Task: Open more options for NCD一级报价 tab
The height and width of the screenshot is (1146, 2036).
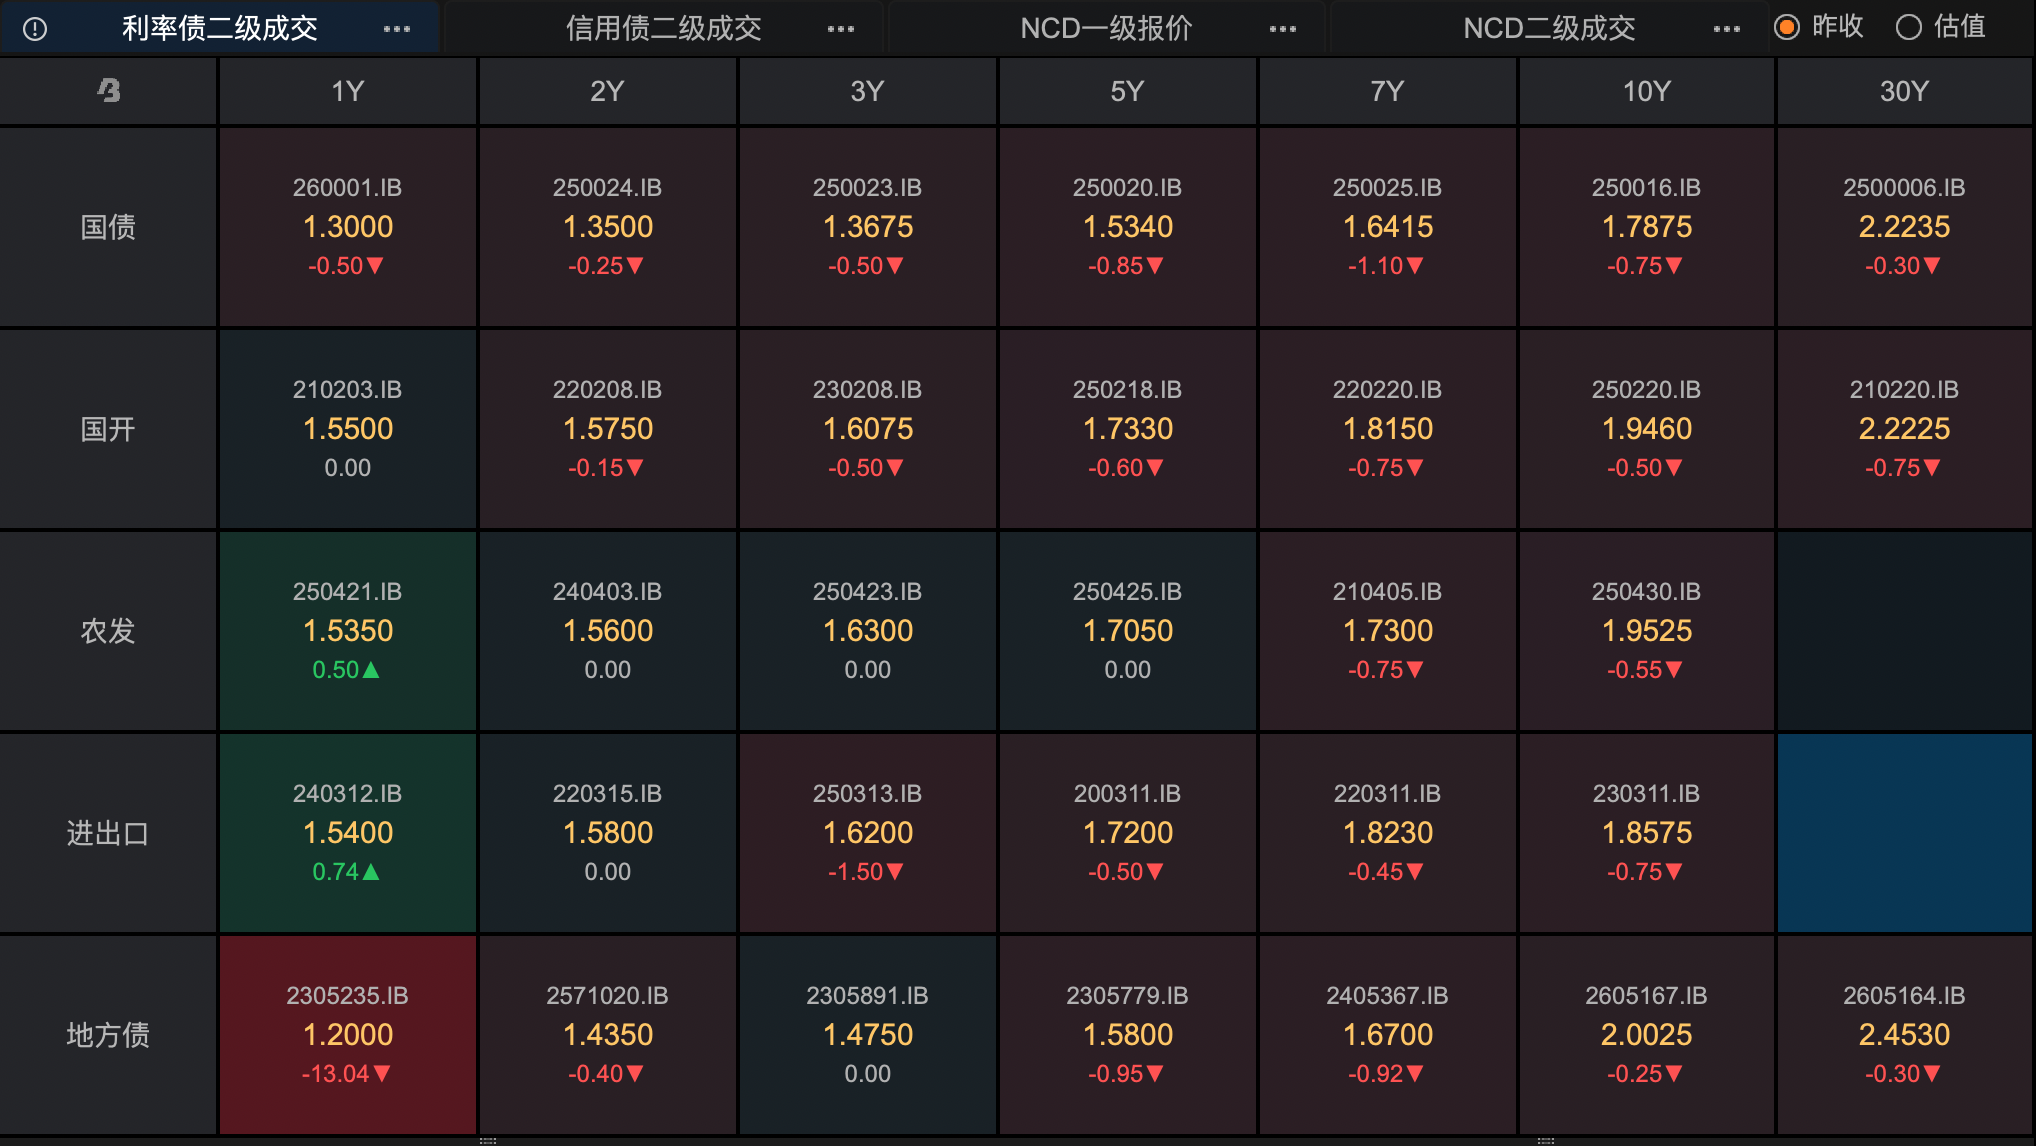Action: tap(1283, 29)
